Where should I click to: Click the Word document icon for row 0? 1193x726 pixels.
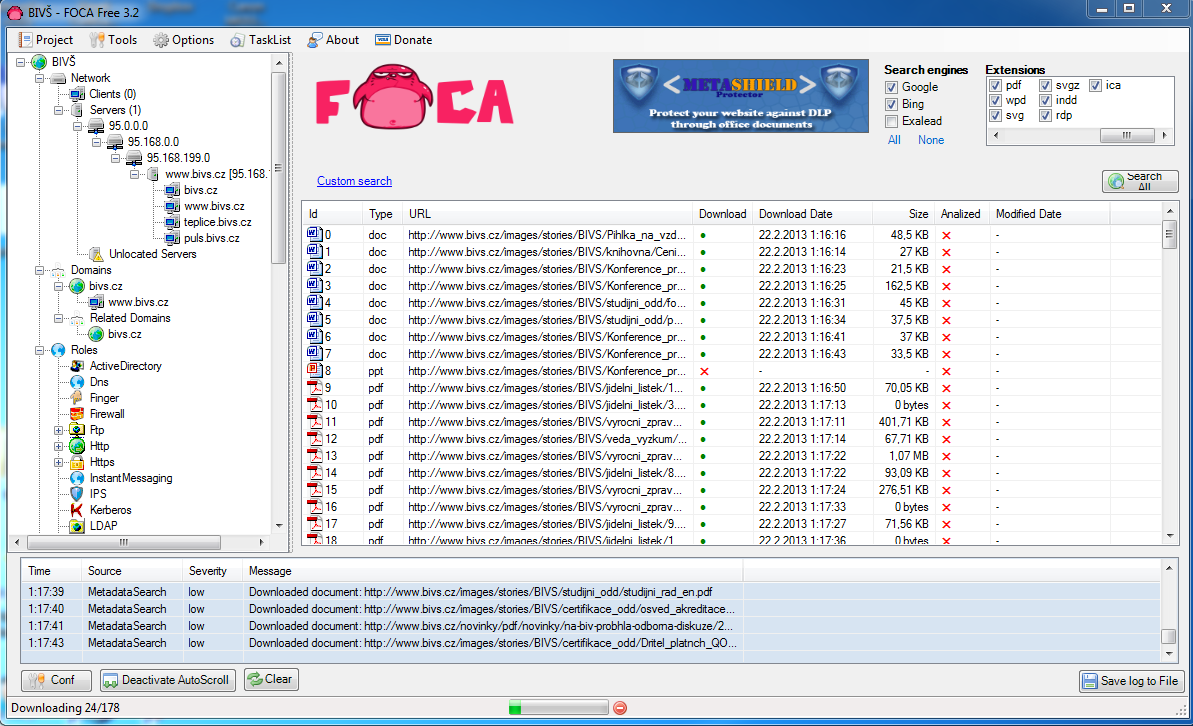coord(314,234)
